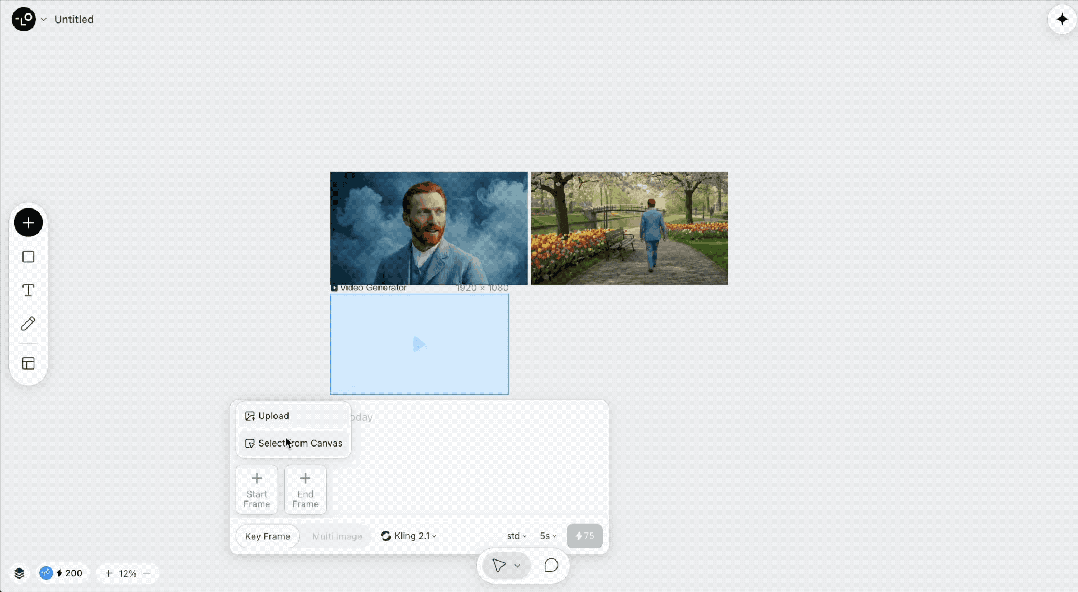This screenshot has width=1078, height=592.
Task: Expand the pointer tool options chevron
Action: (x=517, y=565)
